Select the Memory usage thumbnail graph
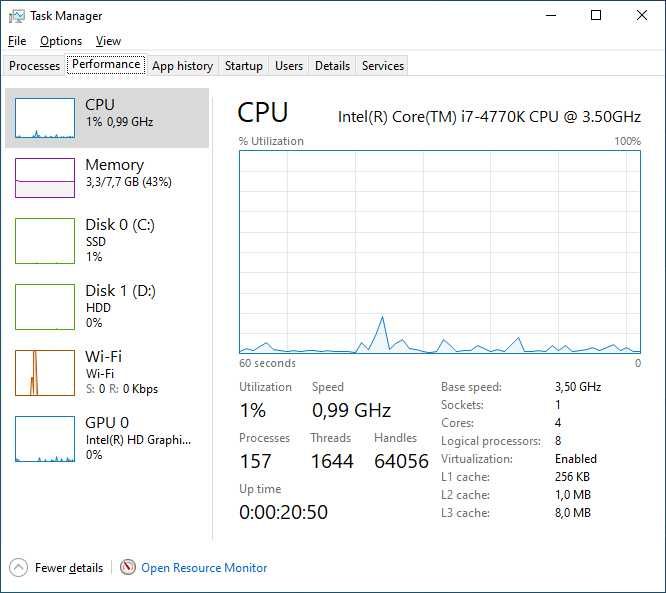The image size is (666, 593). click(x=45, y=177)
